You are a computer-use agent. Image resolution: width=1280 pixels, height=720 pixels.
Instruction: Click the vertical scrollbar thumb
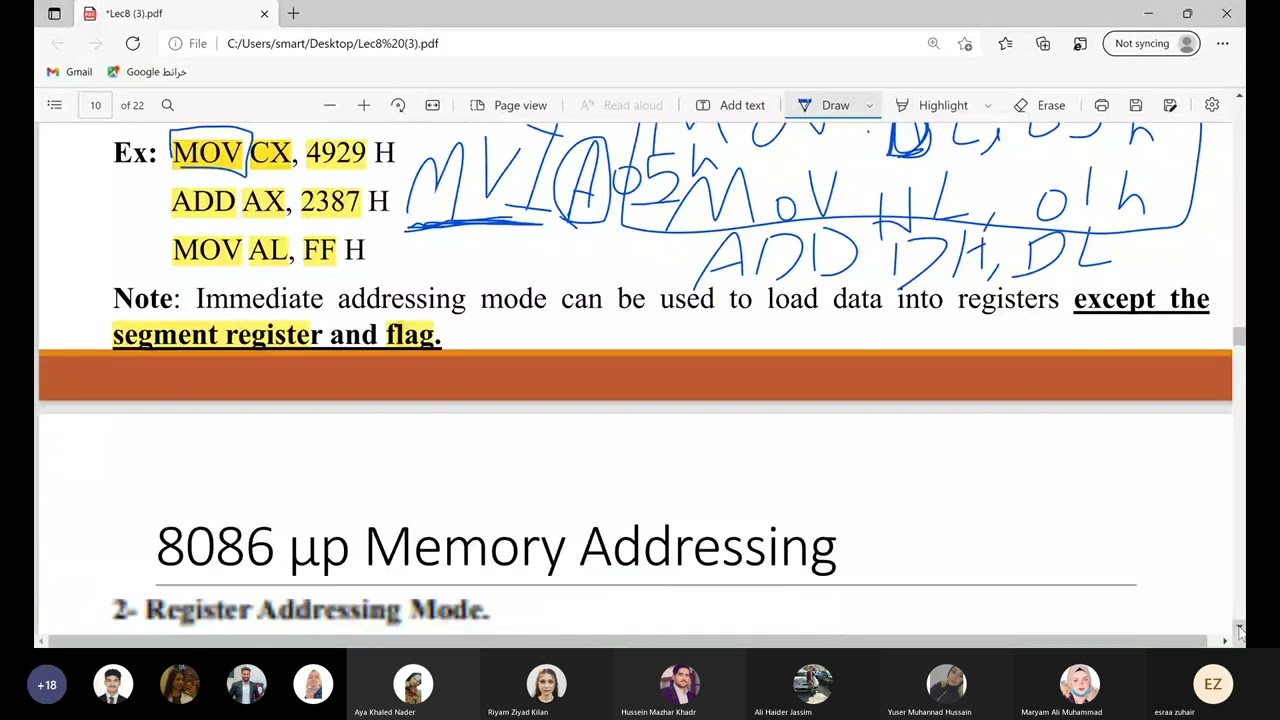[1240, 336]
